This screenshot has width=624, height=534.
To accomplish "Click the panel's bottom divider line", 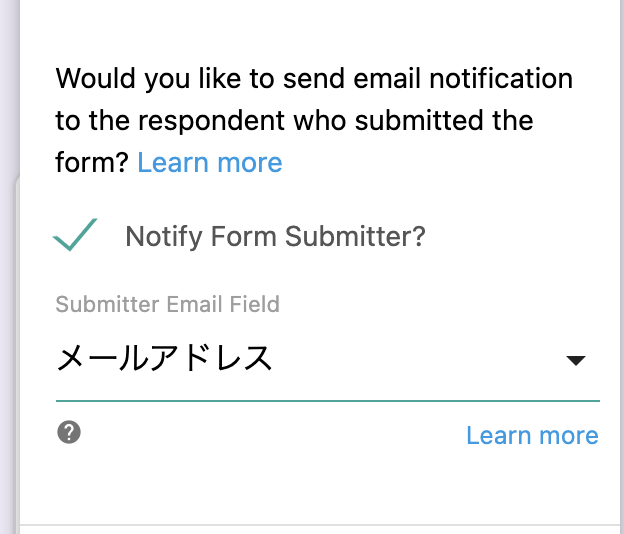I will (x=322, y=525).
